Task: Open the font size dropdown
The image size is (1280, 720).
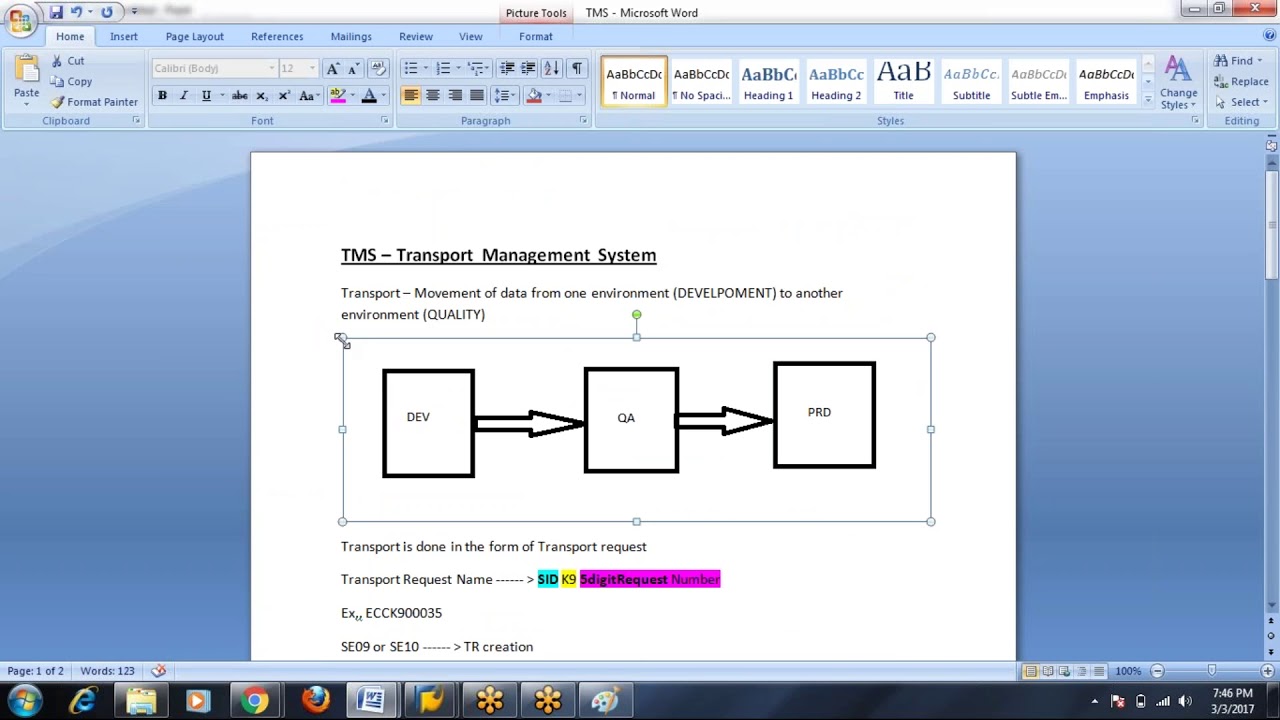Action: pos(312,69)
